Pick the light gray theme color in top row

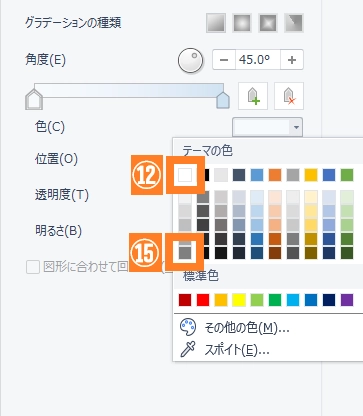[221, 175]
